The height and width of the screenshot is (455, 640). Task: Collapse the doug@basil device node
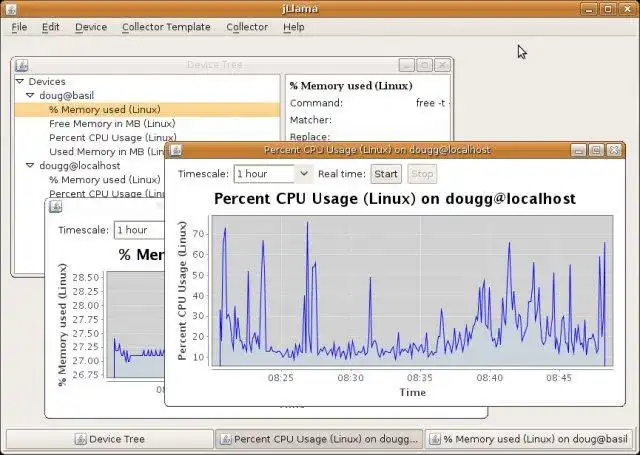30,95
